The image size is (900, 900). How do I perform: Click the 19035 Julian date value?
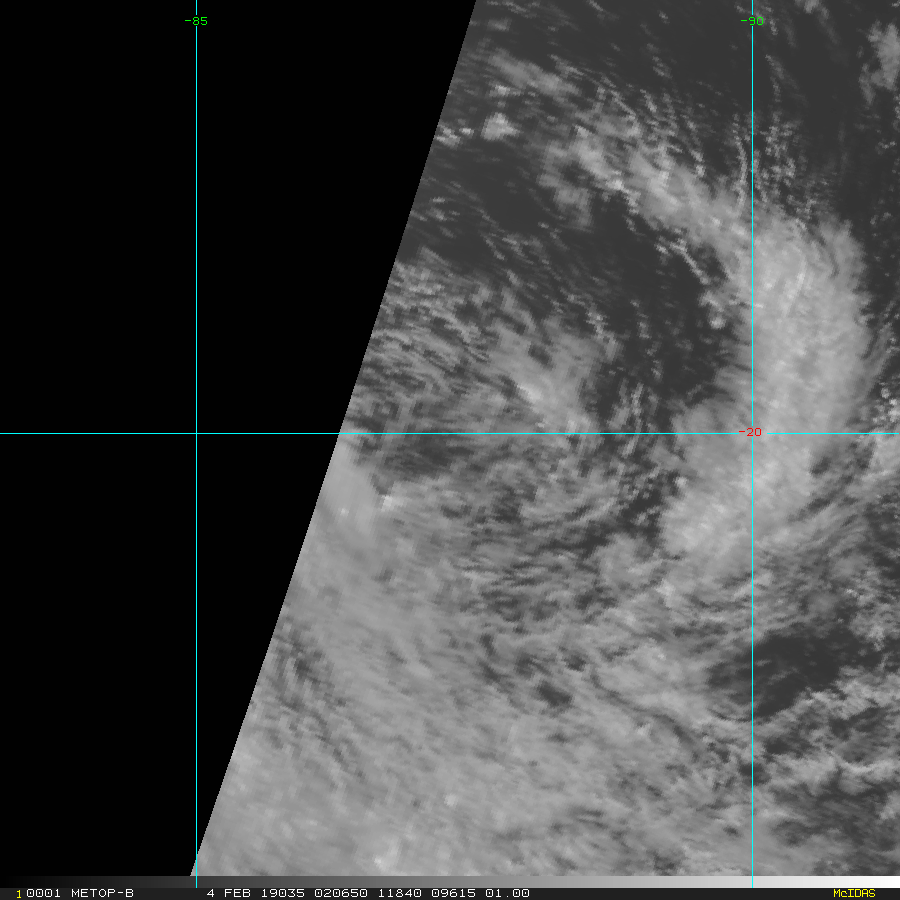(x=282, y=893)
